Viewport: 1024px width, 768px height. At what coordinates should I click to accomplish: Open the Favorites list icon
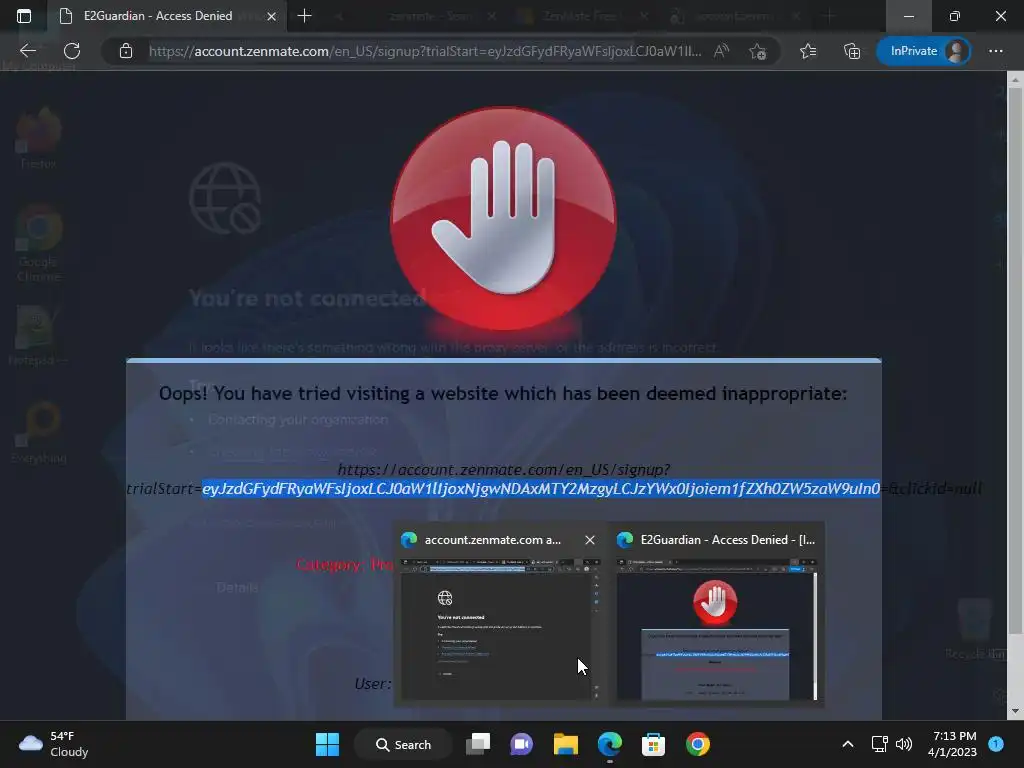pos(808,51)
